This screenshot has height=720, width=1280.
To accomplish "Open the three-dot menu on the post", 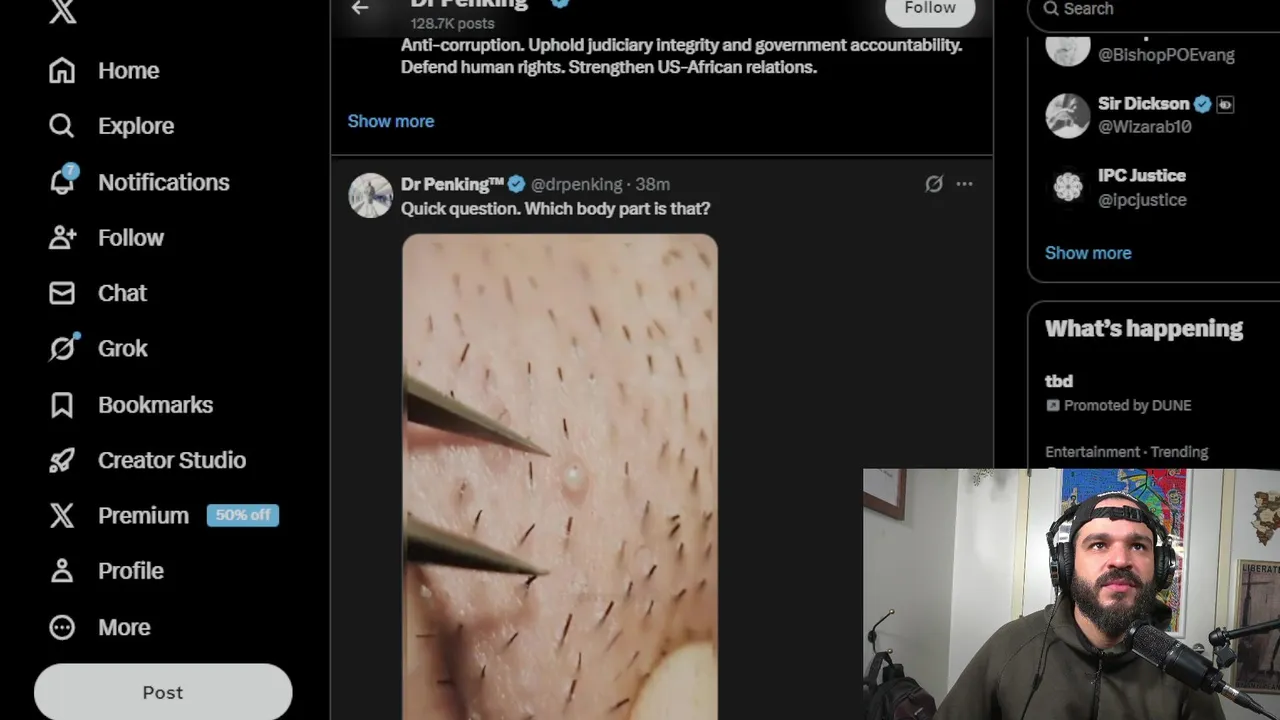I will click(x=964, y=184).
